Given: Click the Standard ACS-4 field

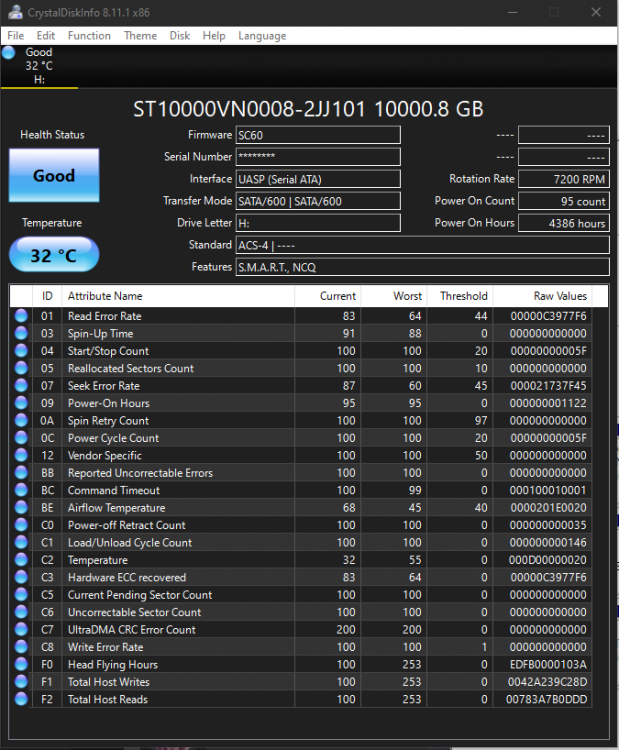Looking at the screenshot, I should (x=422, y=245).
